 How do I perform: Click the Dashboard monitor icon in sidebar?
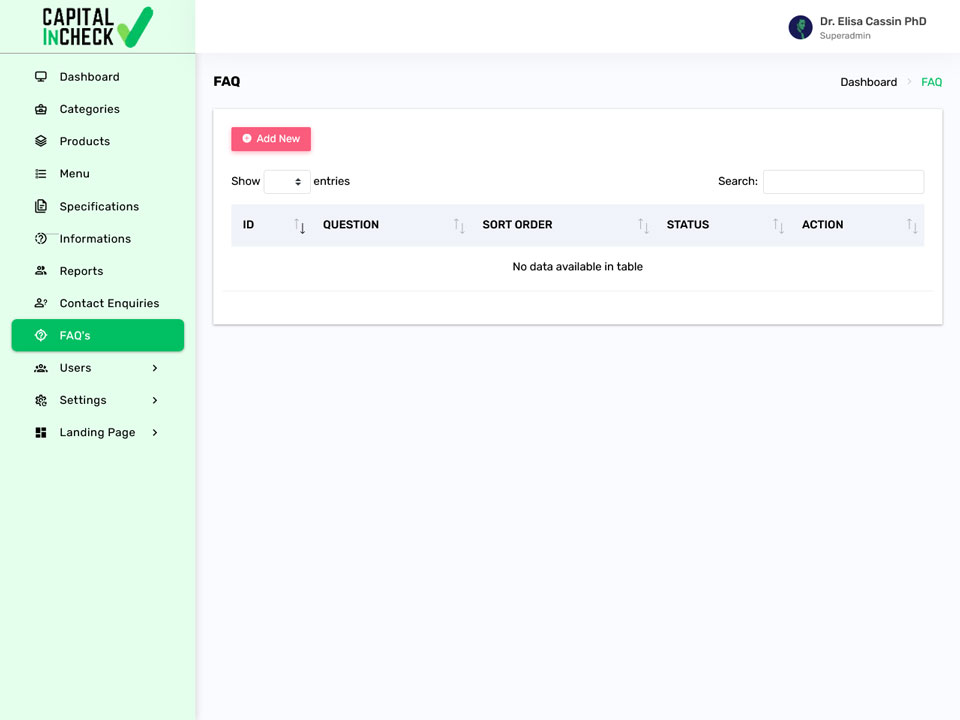(x=41, y=77)
